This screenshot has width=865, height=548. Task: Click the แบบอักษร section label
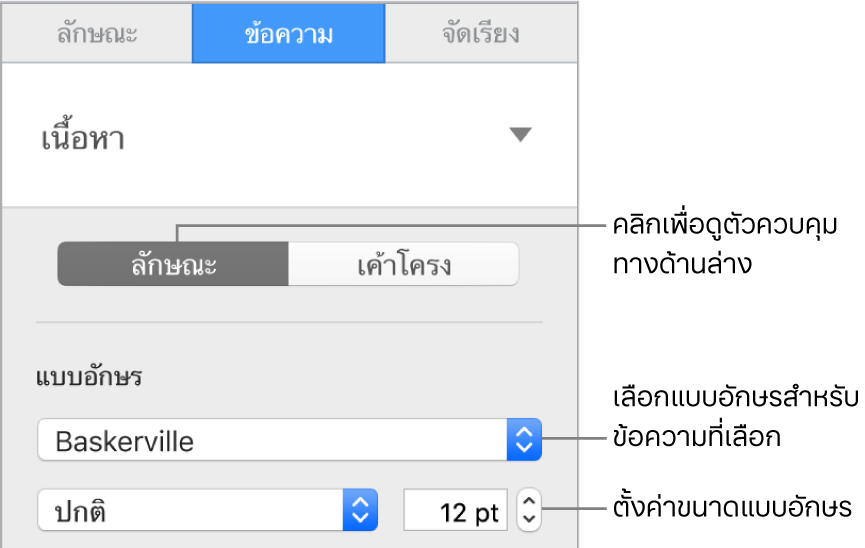[88, 379]
